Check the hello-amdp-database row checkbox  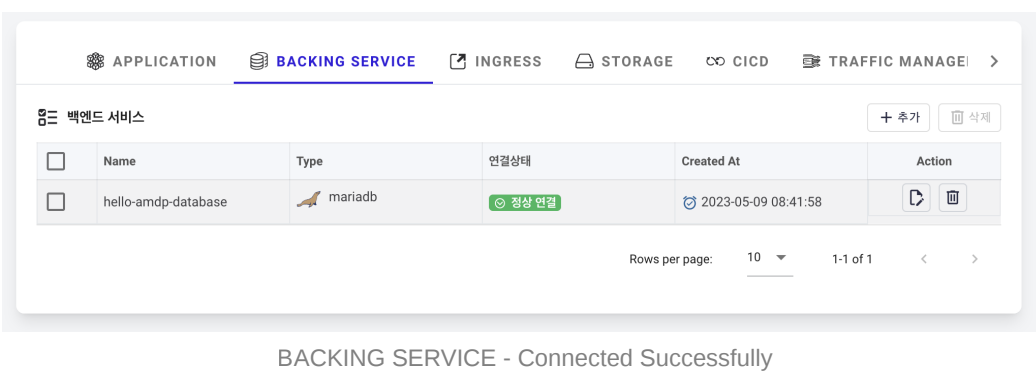pyautogui.click(x=56, y=201)
